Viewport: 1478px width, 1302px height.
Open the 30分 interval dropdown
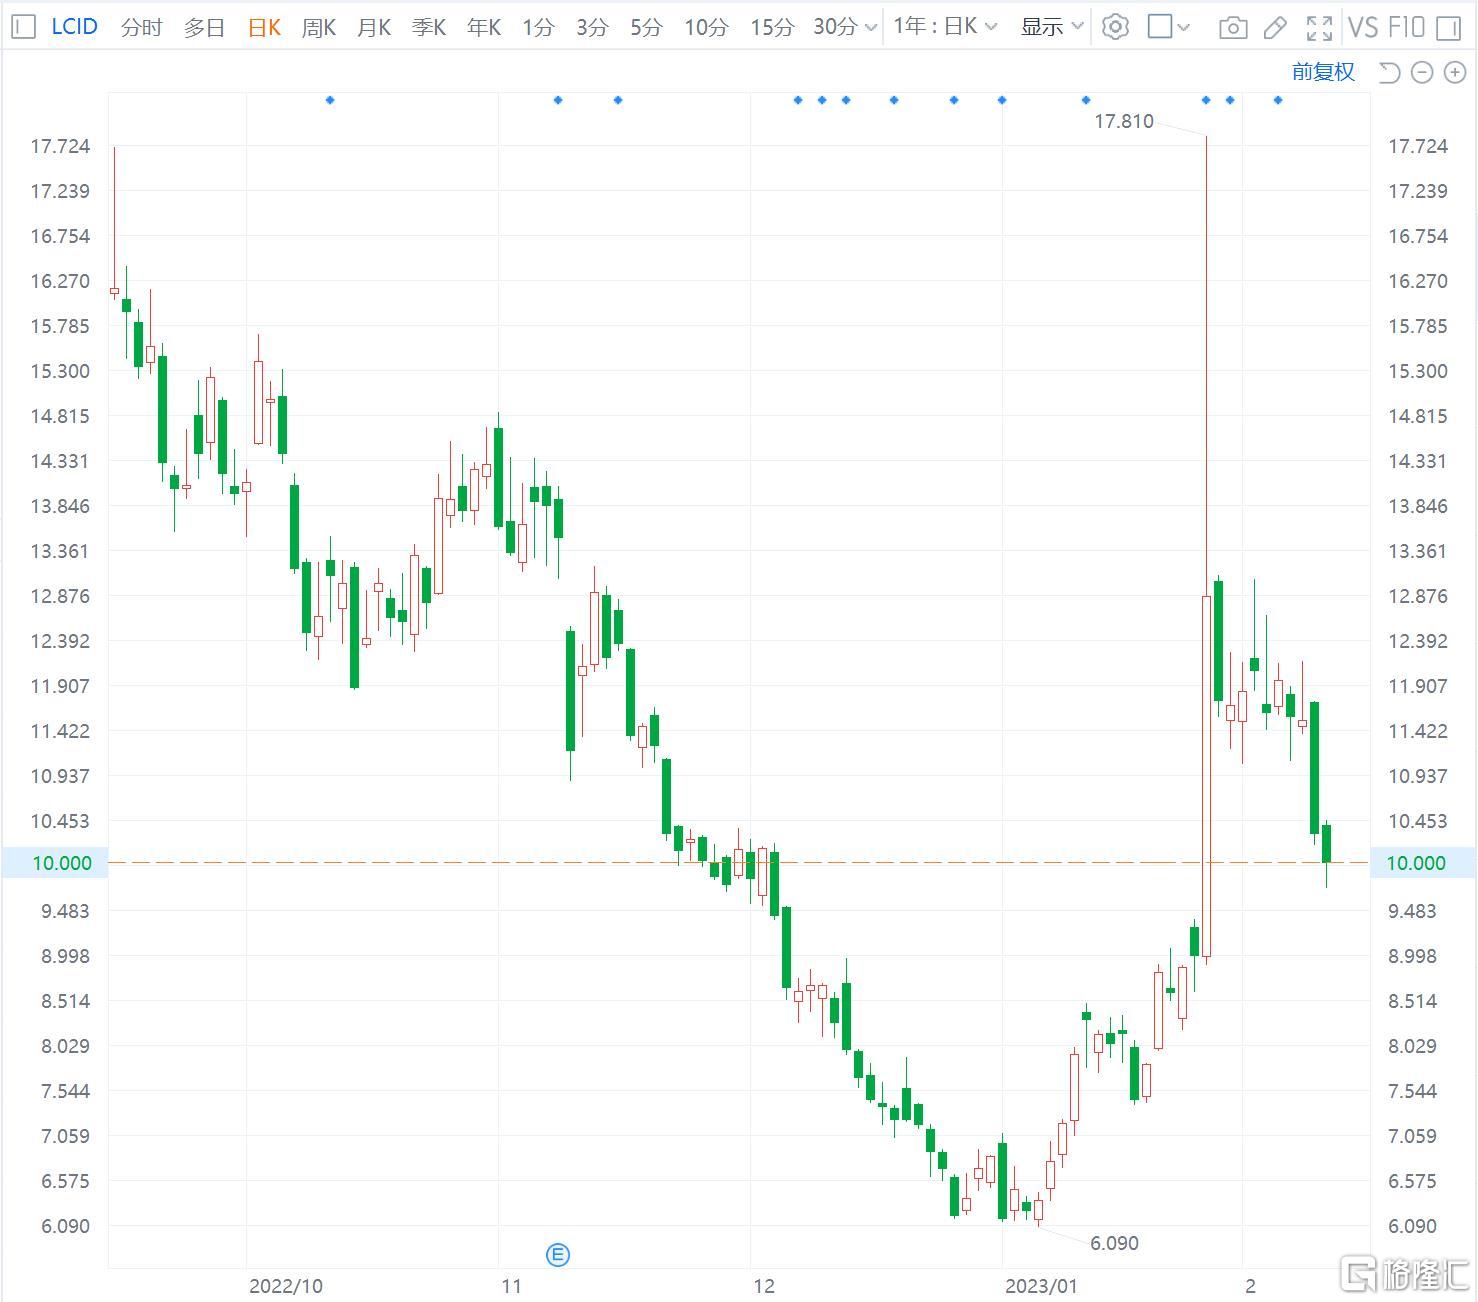point(845,27)
